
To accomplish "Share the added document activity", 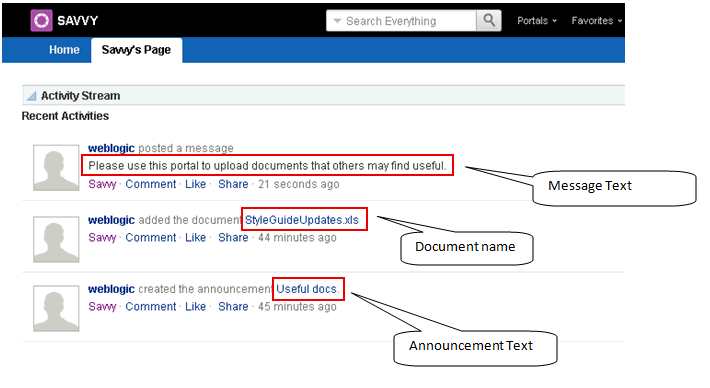I will tap(233, 238).
